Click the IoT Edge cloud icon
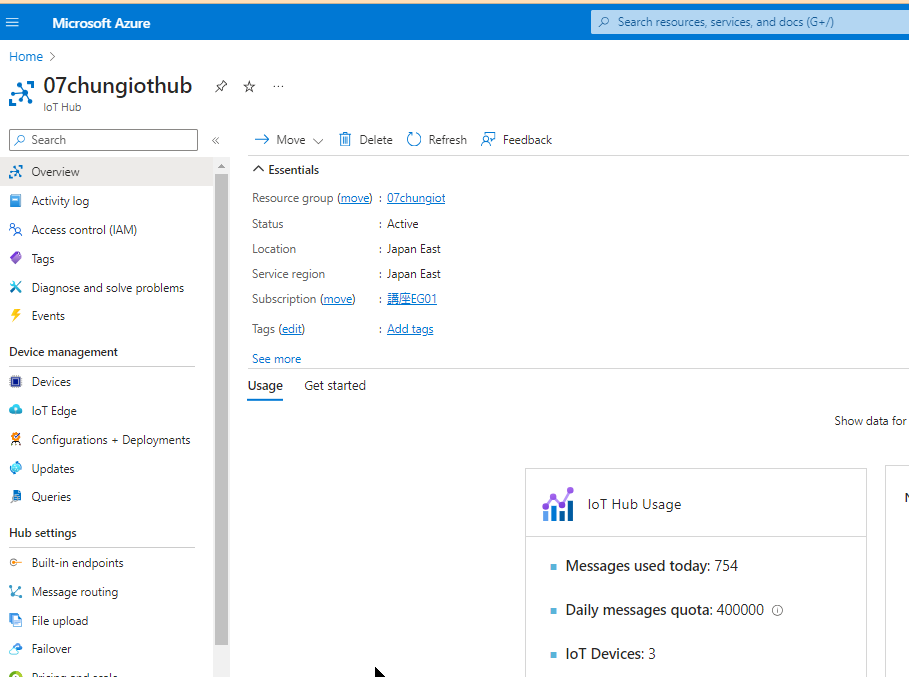The height and width of the screenshot is (677, 909). [16, 410]
